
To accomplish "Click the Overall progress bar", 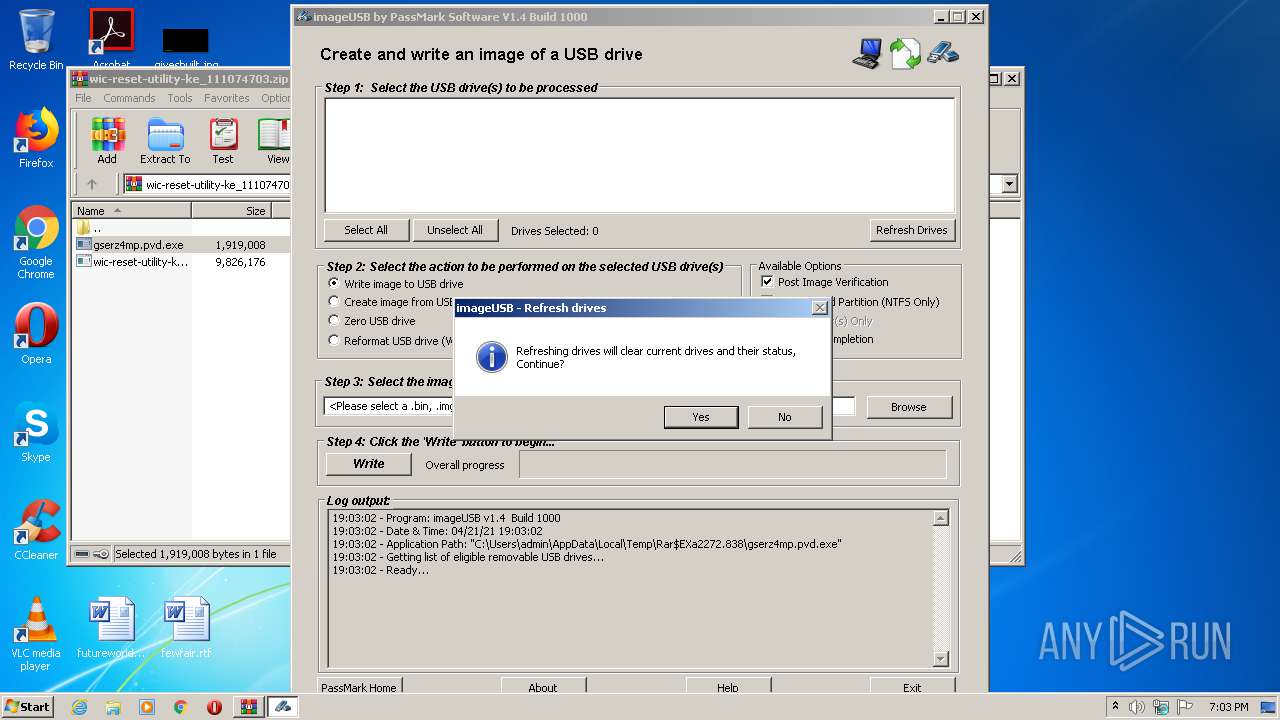I will coord(732,464).
